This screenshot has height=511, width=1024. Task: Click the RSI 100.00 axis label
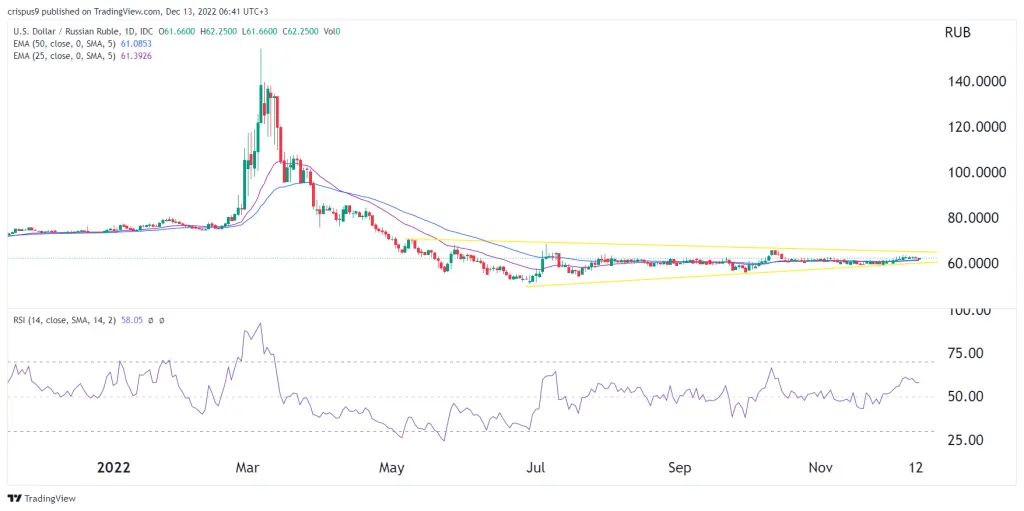pos(968,310)
